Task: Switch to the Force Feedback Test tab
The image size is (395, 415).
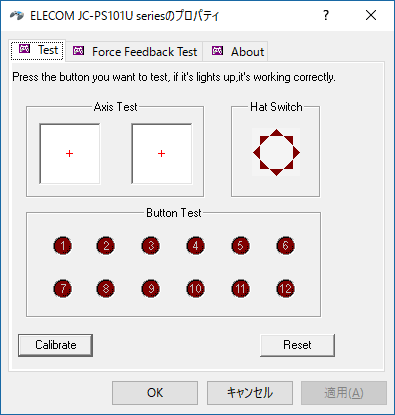Action: (x=134, y=52)
